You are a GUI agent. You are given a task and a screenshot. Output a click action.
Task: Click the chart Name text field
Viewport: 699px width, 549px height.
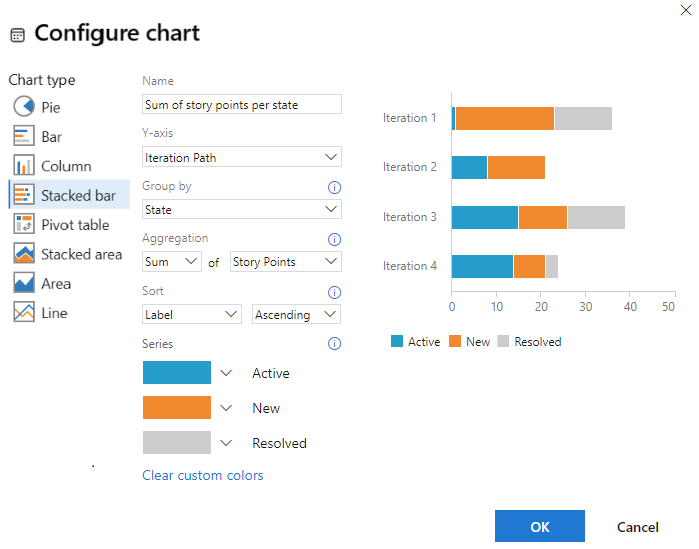coord(242,104)
